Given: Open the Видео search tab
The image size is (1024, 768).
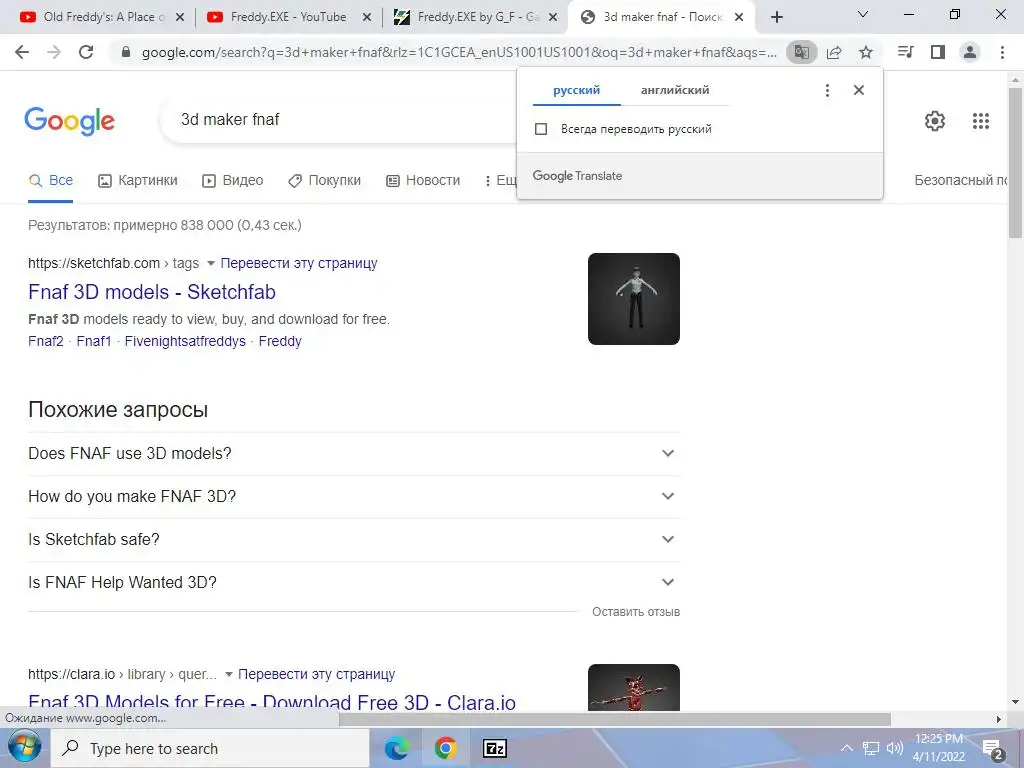Looking at the screenshot, I should [x=233, y=180].
